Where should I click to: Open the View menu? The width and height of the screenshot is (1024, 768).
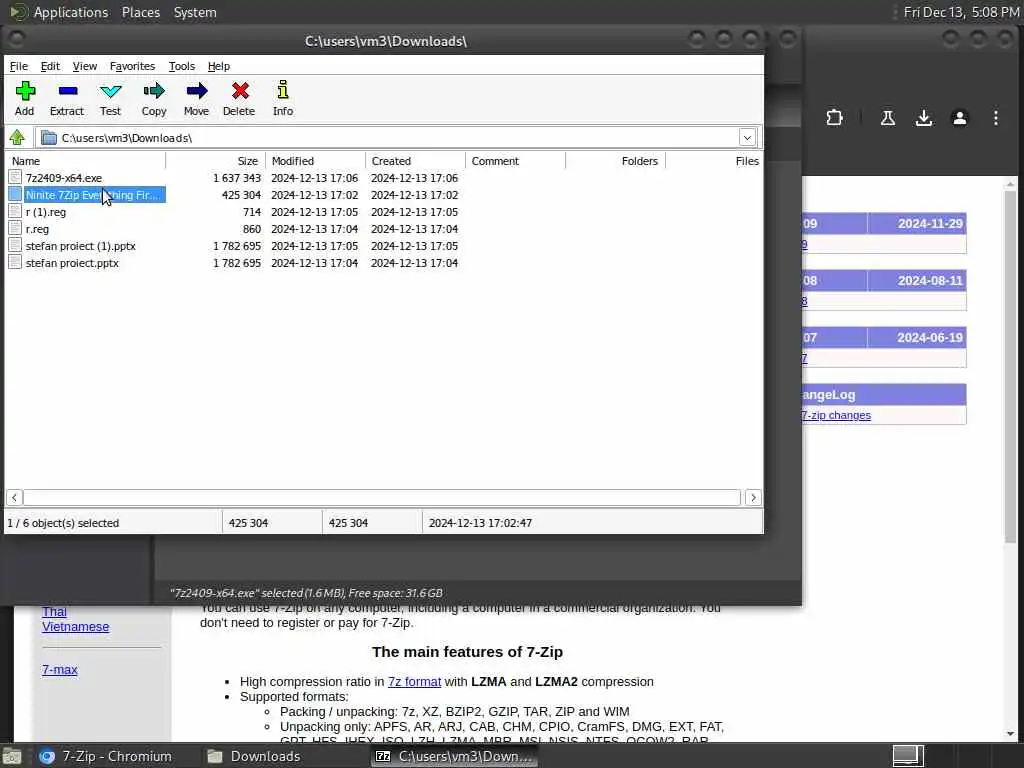pos(84,66)
